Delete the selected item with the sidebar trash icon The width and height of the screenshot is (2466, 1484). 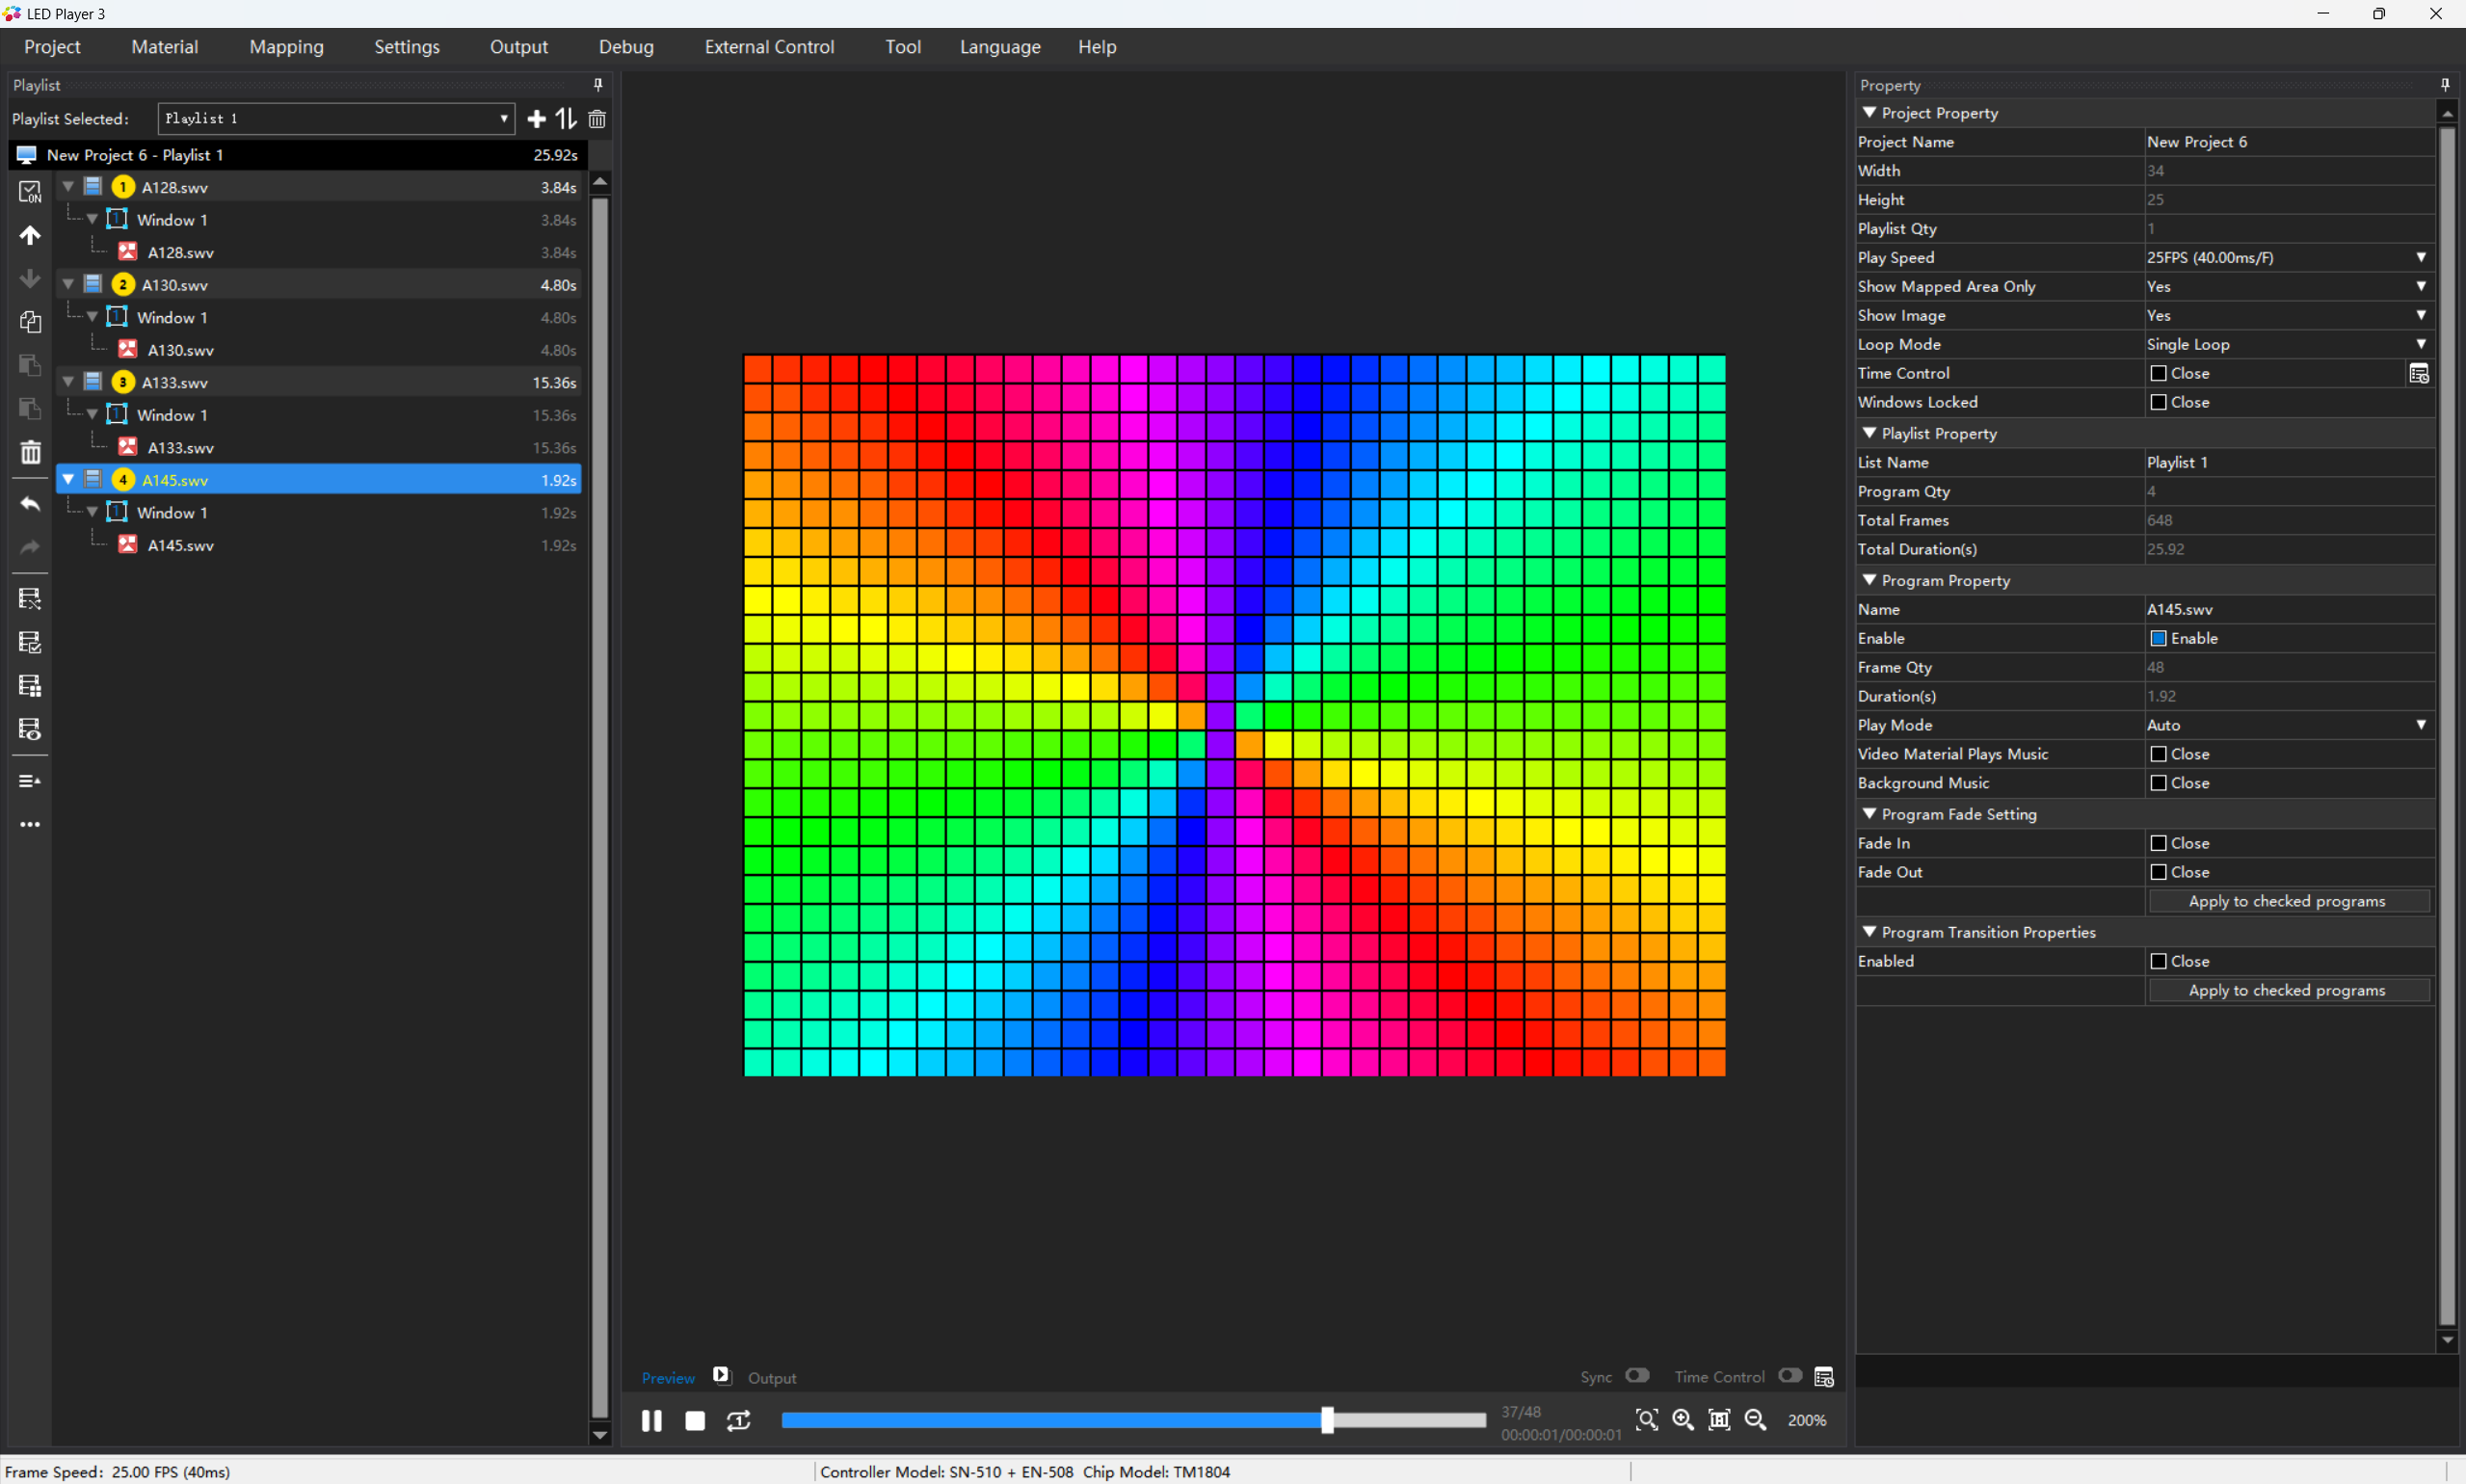coord(30,452)
